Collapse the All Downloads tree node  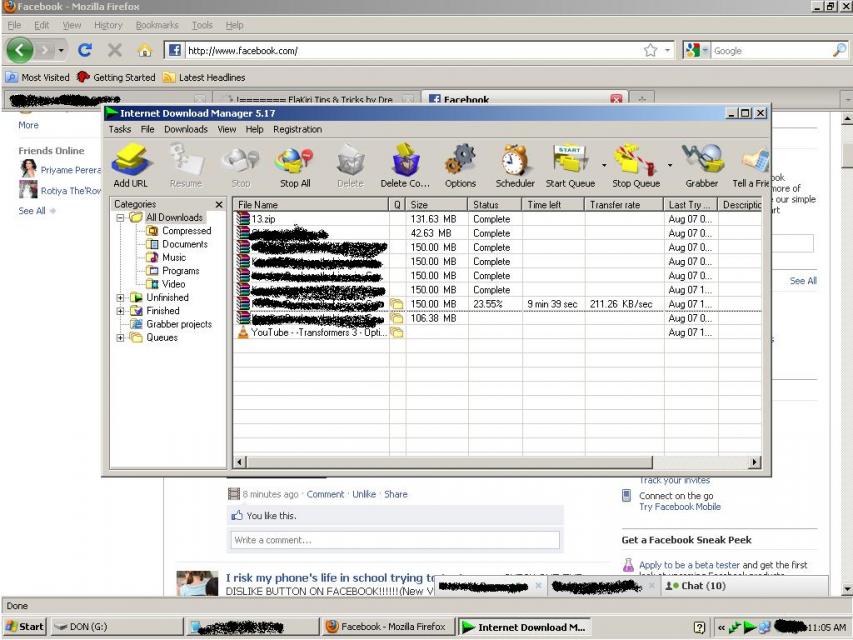120,218
